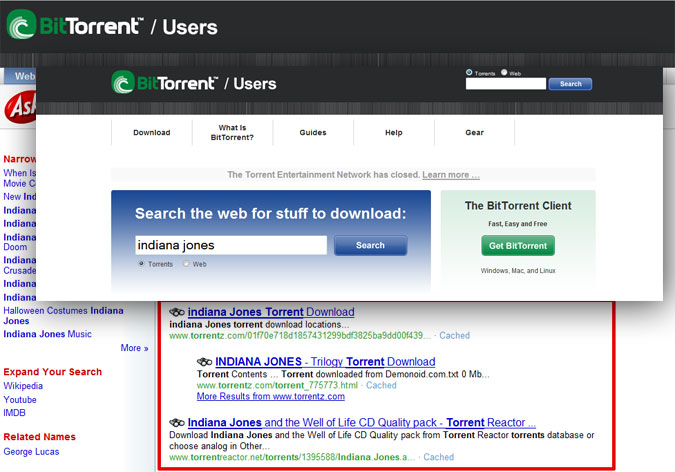Click George Lucas related name
Viewport: 675px width, 472px height.
click(x=31, y=452)
